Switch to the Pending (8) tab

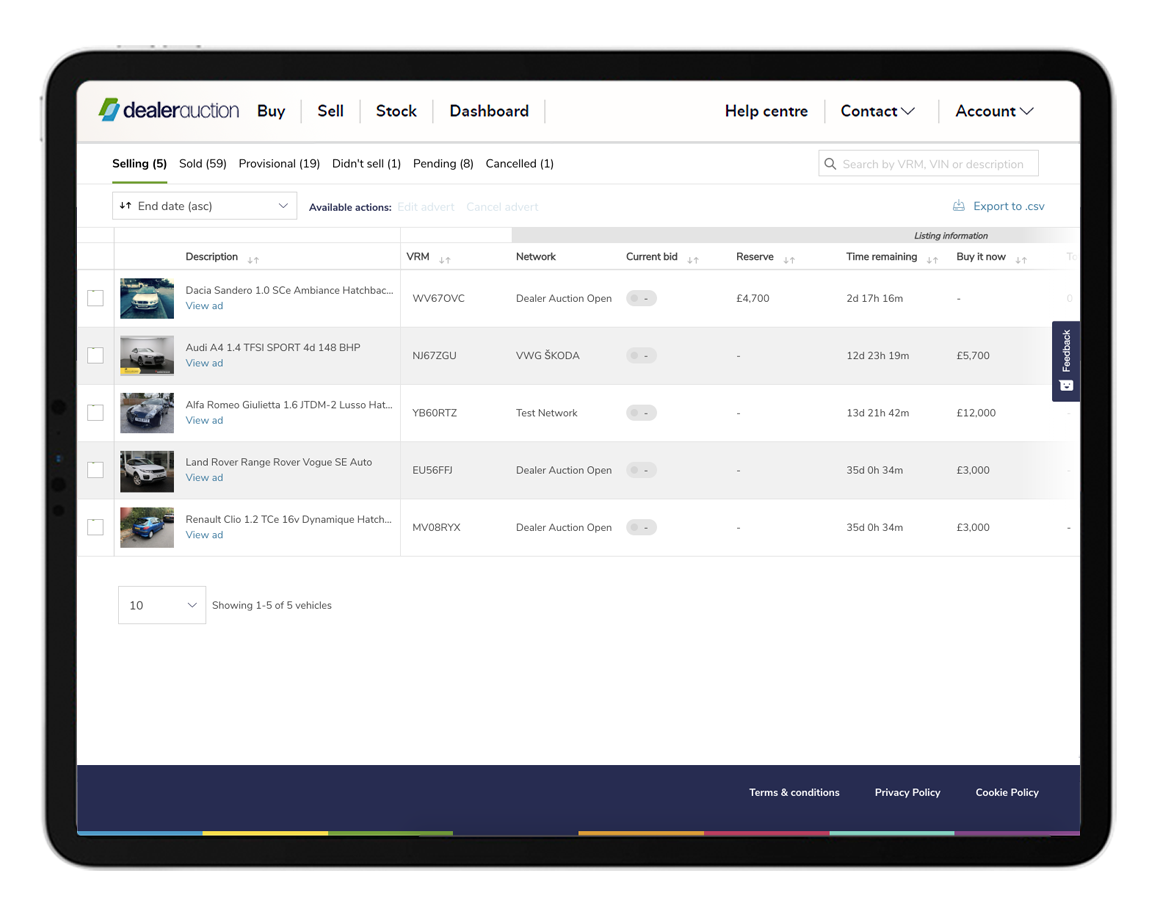pyautogui.click(x=443, y=164)
